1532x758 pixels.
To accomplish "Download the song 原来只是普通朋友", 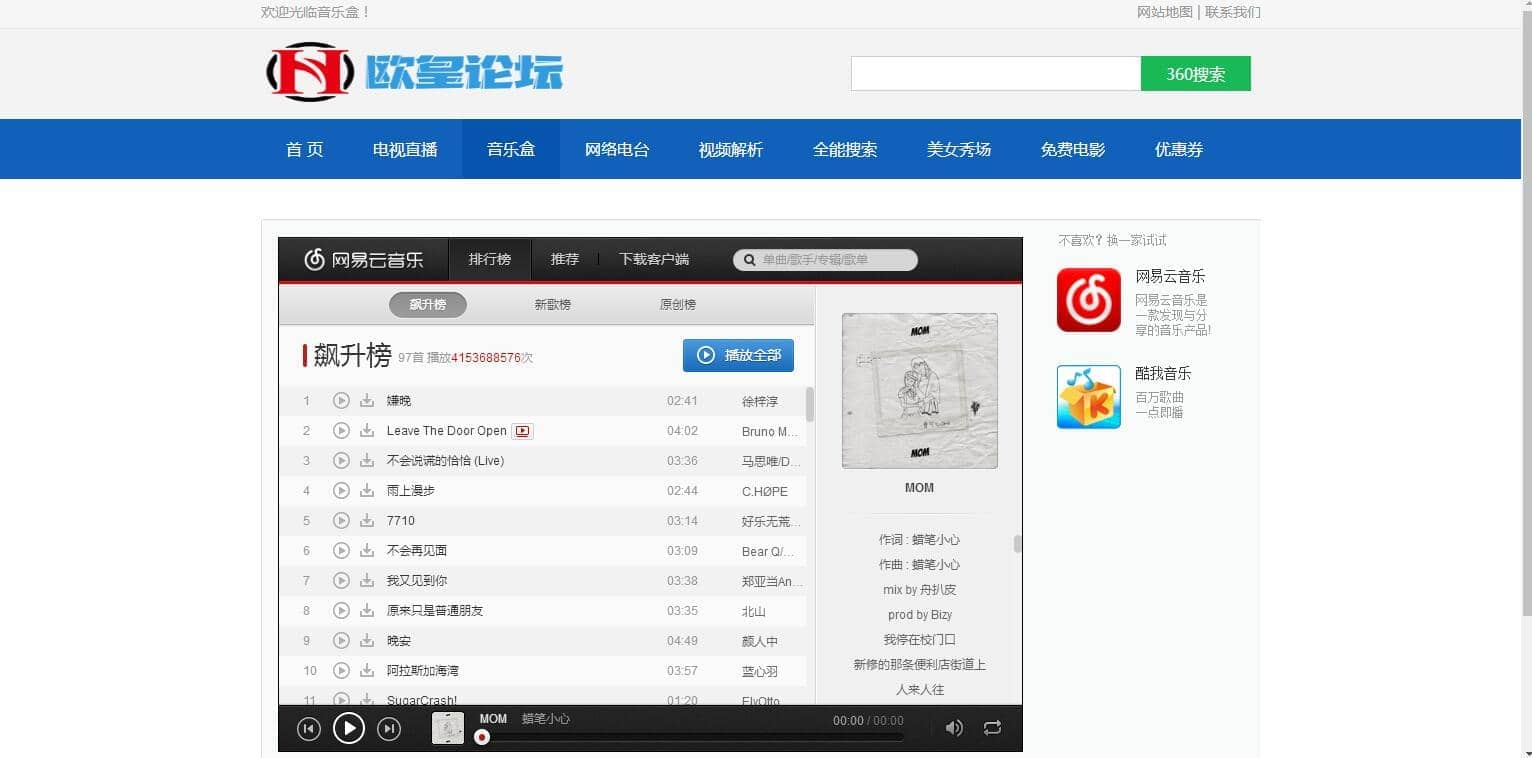I will (367, 611).
